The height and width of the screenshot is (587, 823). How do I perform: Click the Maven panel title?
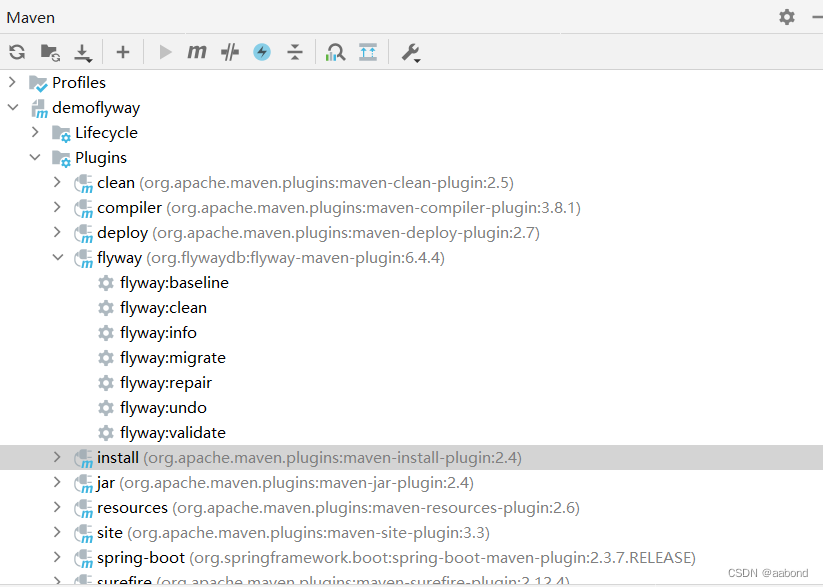tap(30, 17)
